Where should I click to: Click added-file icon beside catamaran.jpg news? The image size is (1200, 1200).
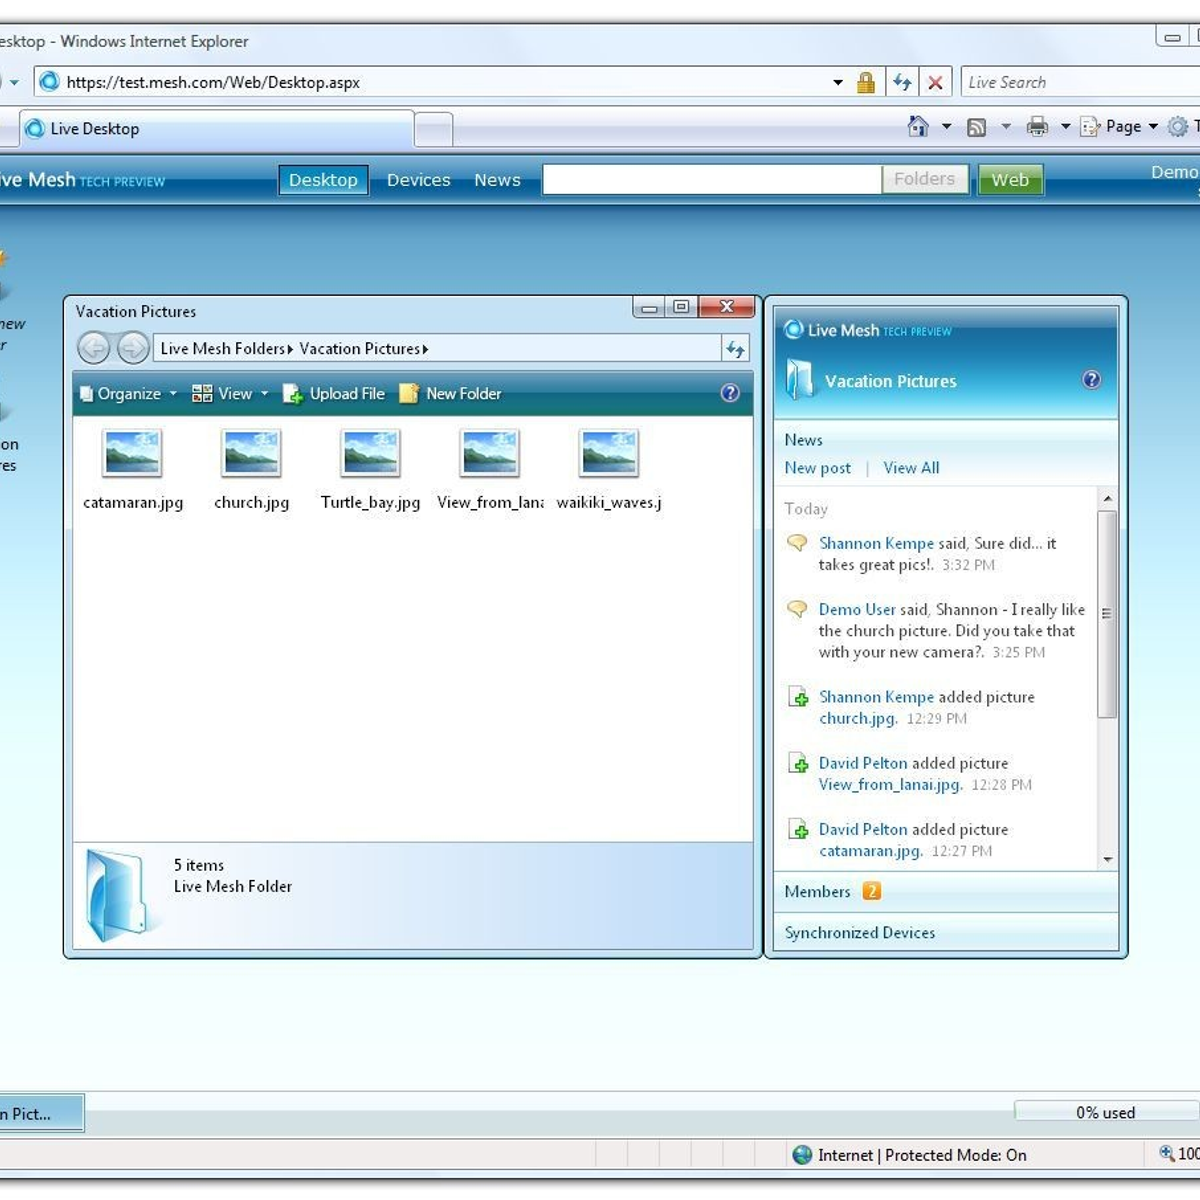click(798, 829)
